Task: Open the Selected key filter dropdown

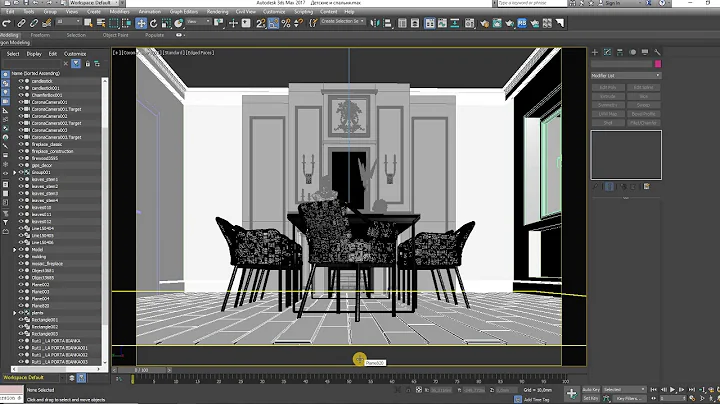Action: click(x=624, y=390)
